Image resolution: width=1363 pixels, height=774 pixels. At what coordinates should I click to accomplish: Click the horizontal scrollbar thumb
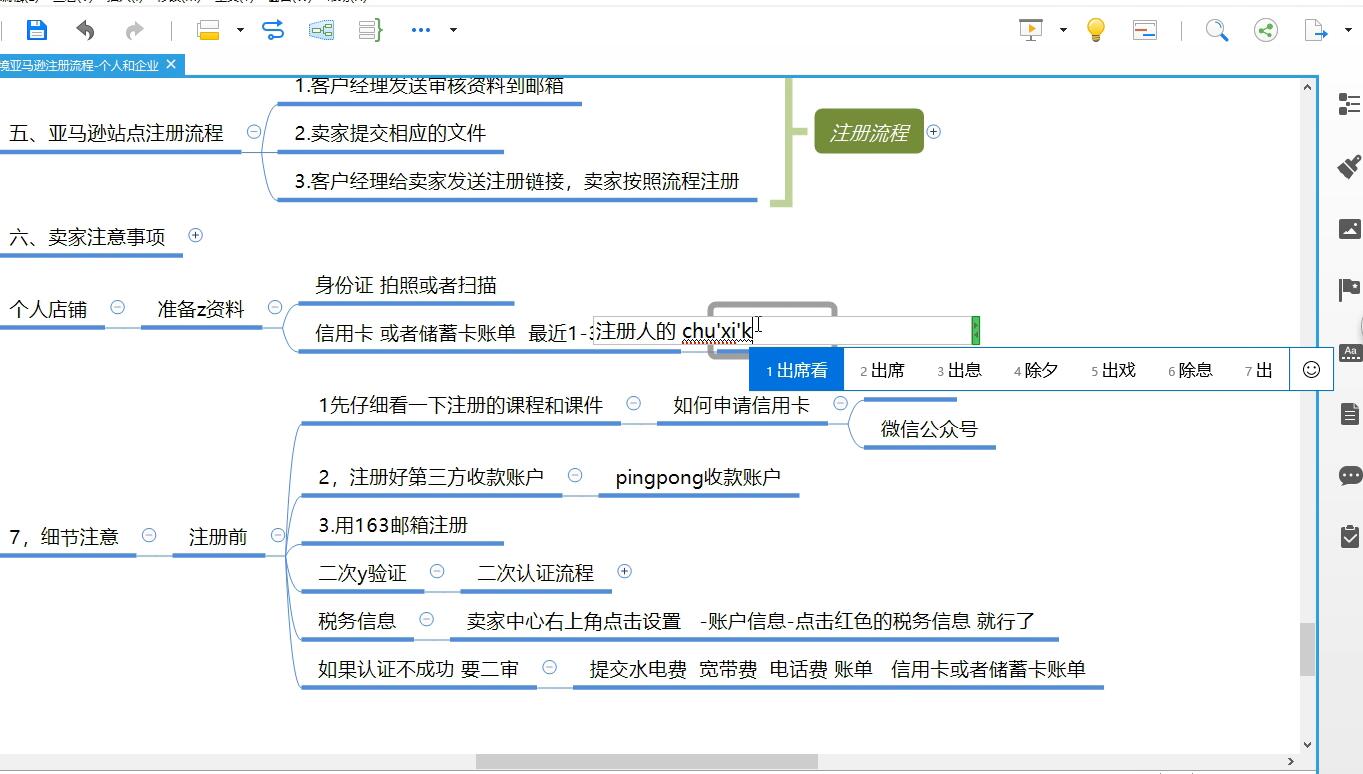point(646,761)
